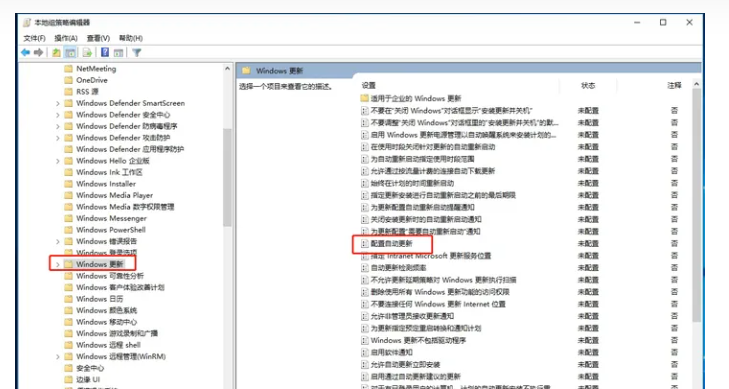Select 关闭安装更新时的自动重新启动通知 policy
729x389 pixels.
click(426, 219)
